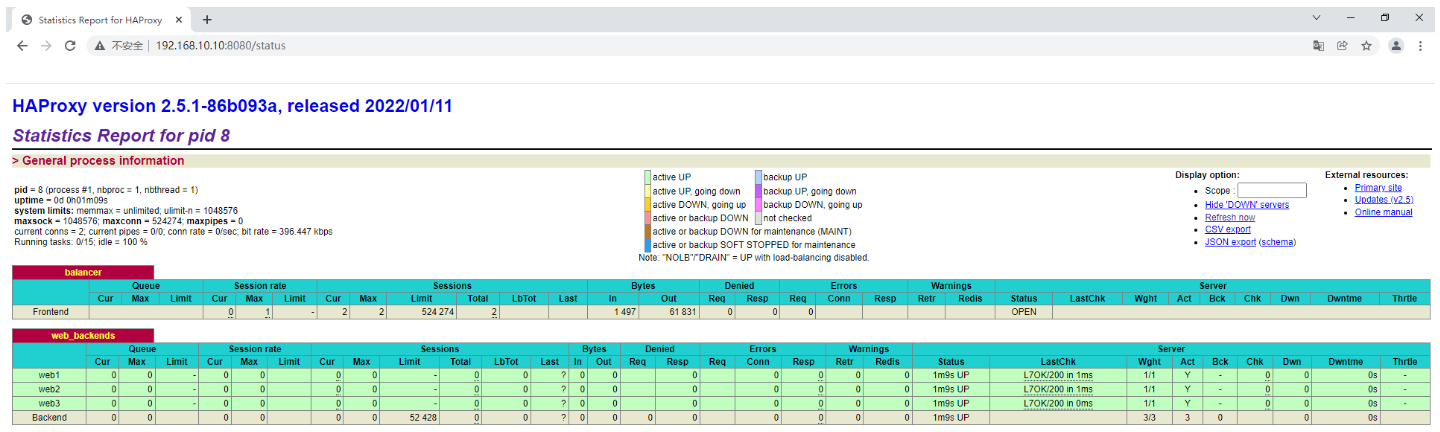
Task: Open the JSON export link
Action: pos(1230,242)
